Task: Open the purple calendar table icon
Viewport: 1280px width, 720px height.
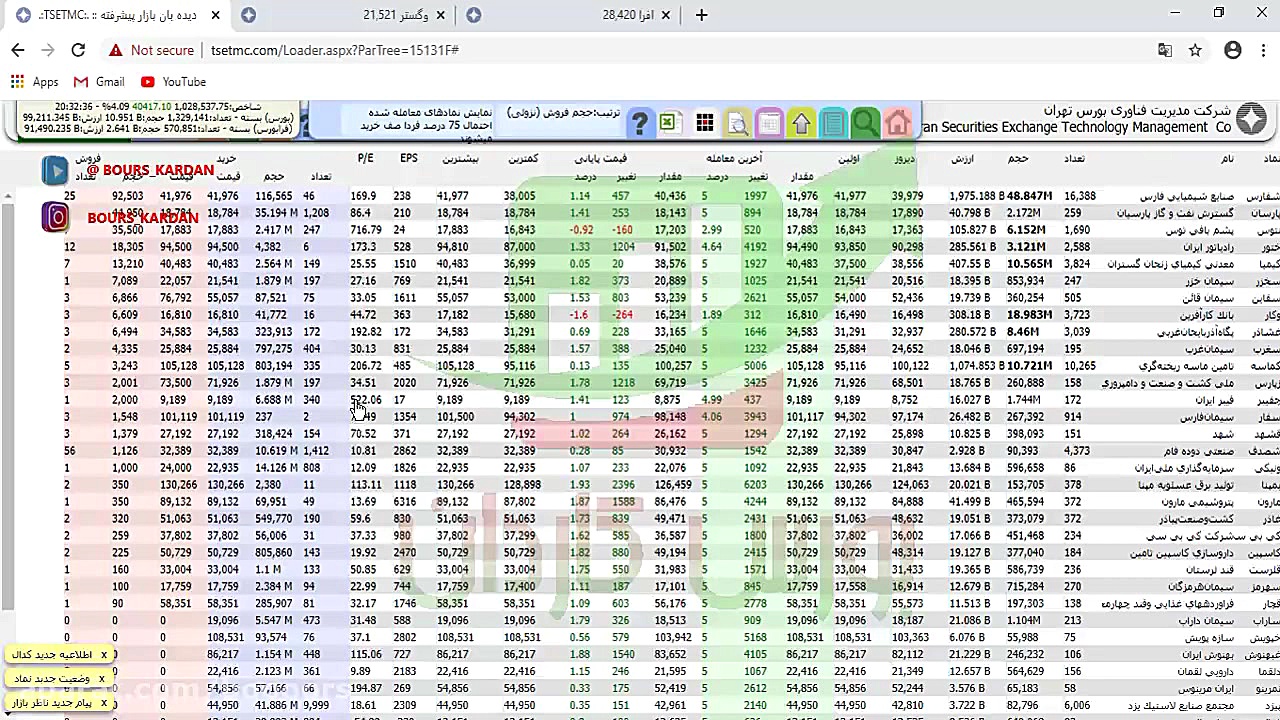Action: (x=769, y=123)
